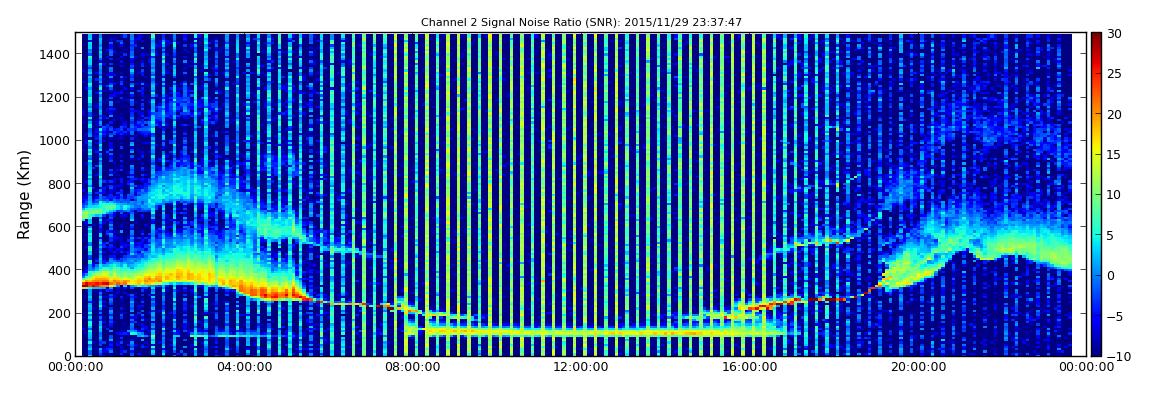1150x407 pixels.
Task: Click the colorbar value −10
Action: 1118,356
